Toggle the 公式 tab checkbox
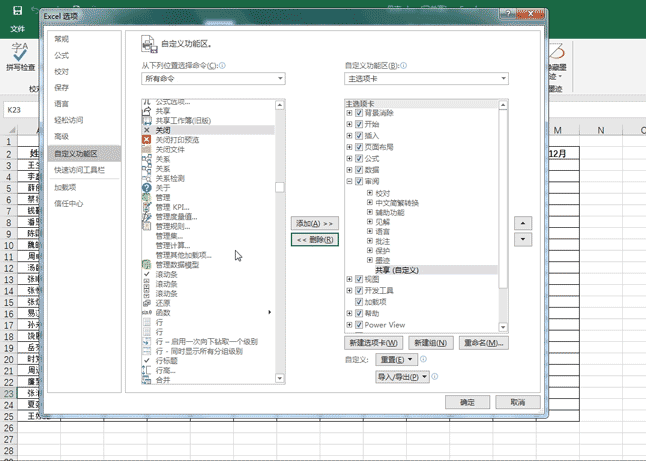The height and width of the screenshot is (461, 646). [x=359, y=159]
